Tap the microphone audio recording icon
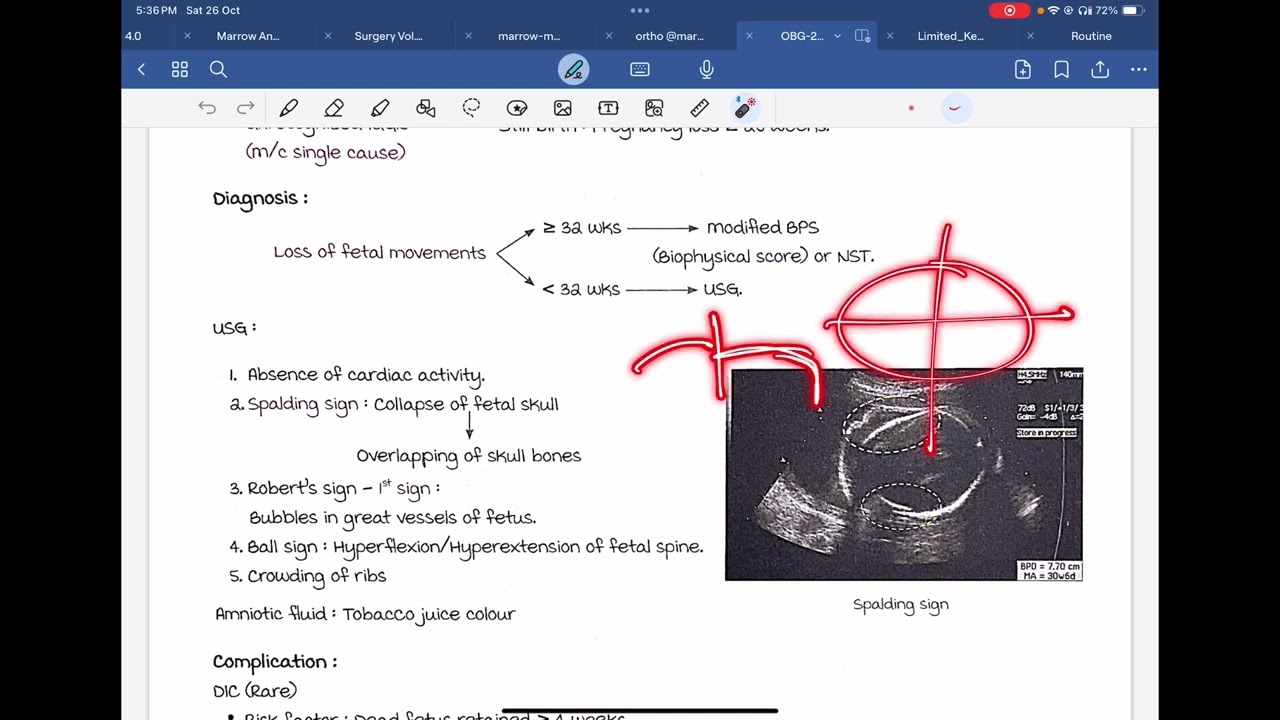The height and width of the screenshot is (720, 1280). [706, 69]
